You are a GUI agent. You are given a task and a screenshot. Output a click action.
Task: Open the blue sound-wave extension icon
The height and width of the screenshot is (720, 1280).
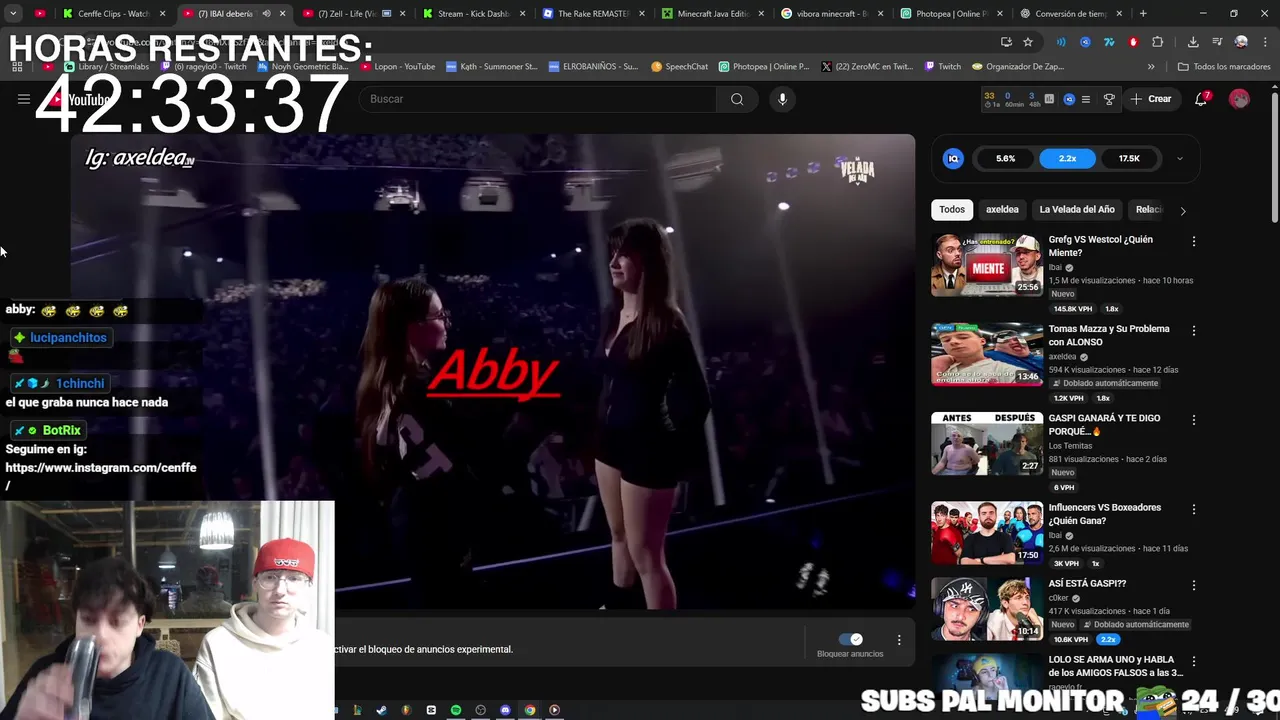coord(1061,42)
